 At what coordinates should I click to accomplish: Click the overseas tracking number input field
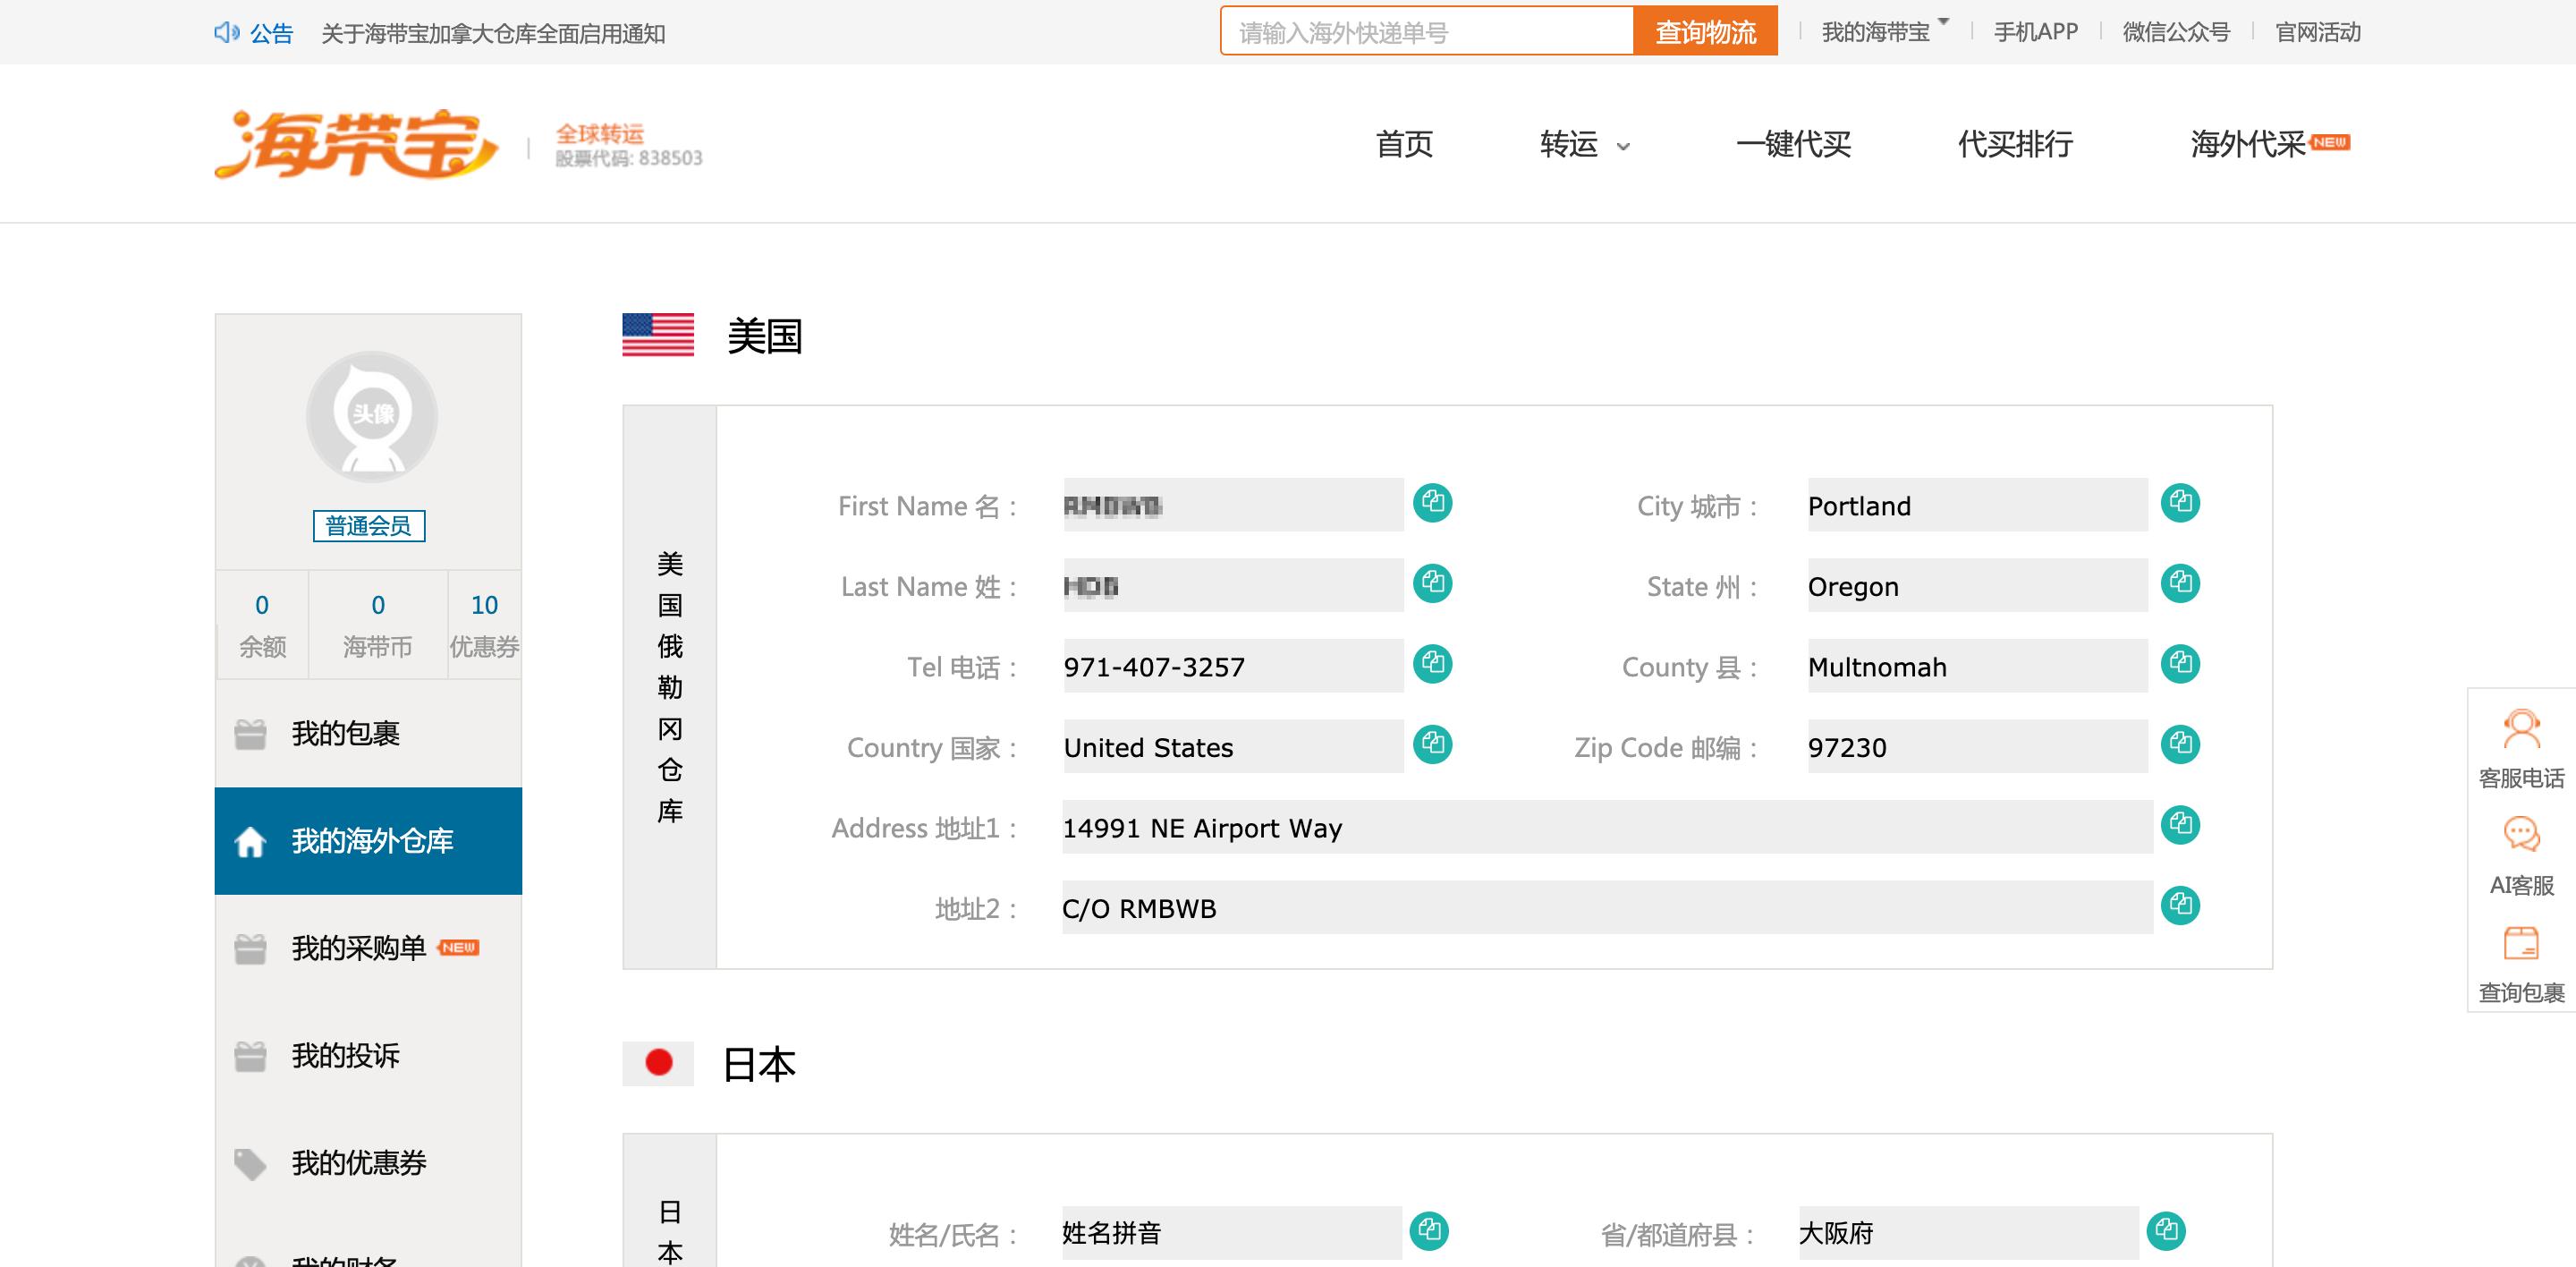pos(1424,31)
